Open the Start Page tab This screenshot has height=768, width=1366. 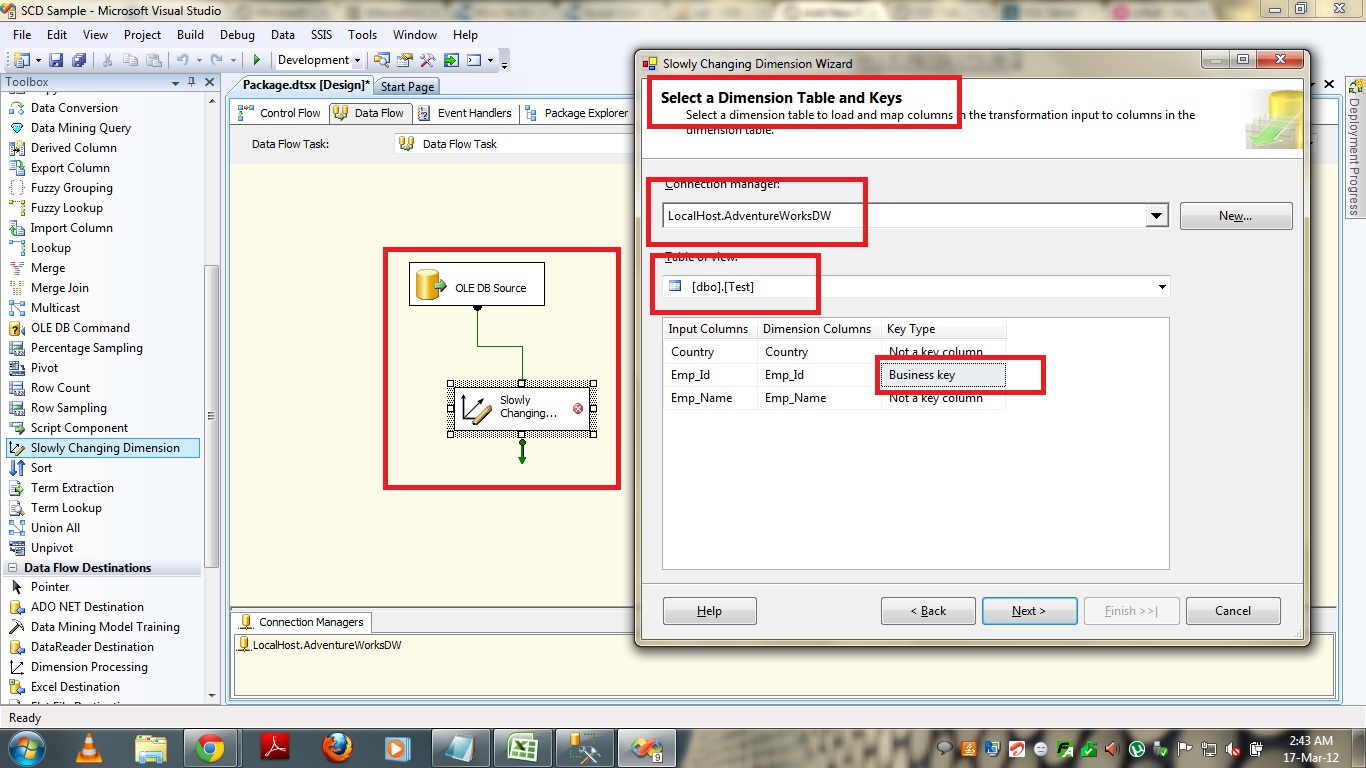pos(407,87)
